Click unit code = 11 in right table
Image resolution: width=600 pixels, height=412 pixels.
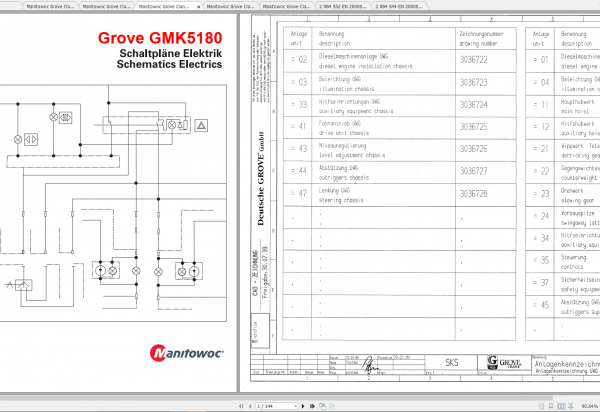point(541,104)
